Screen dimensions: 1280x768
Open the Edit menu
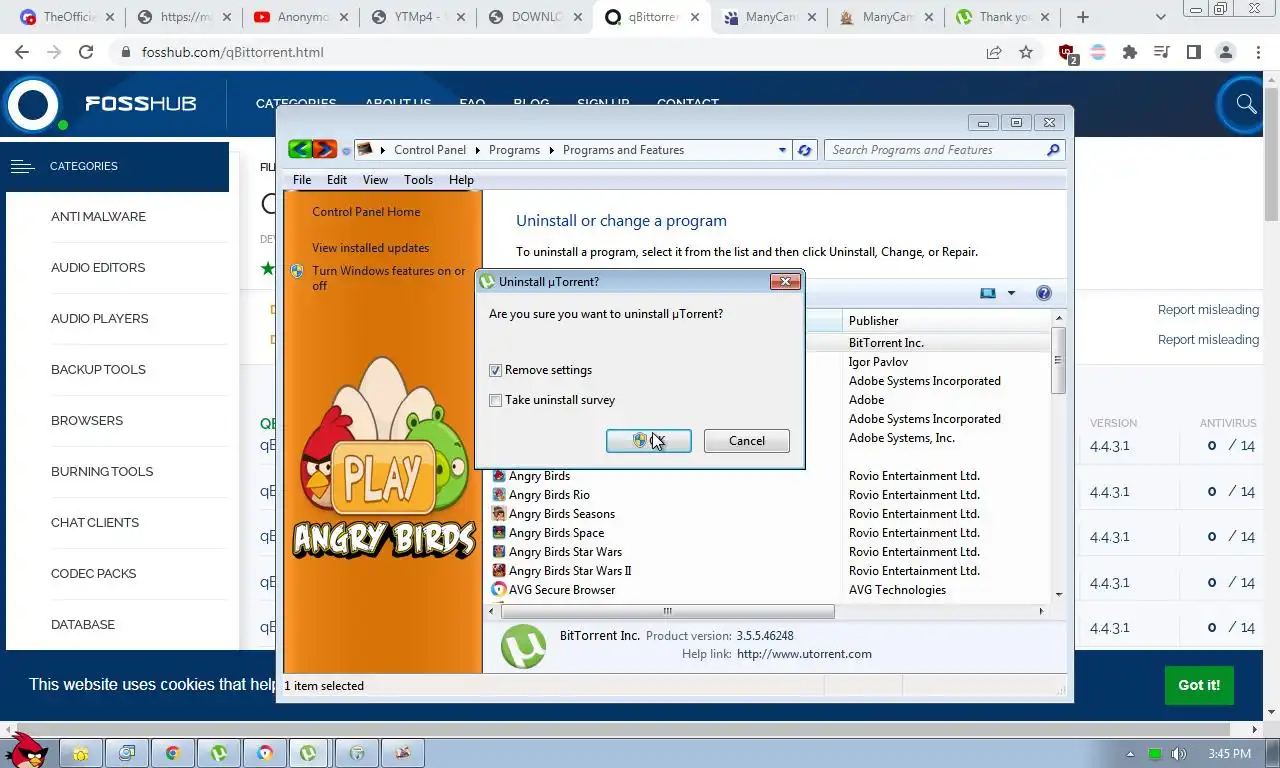pos(337,180)
